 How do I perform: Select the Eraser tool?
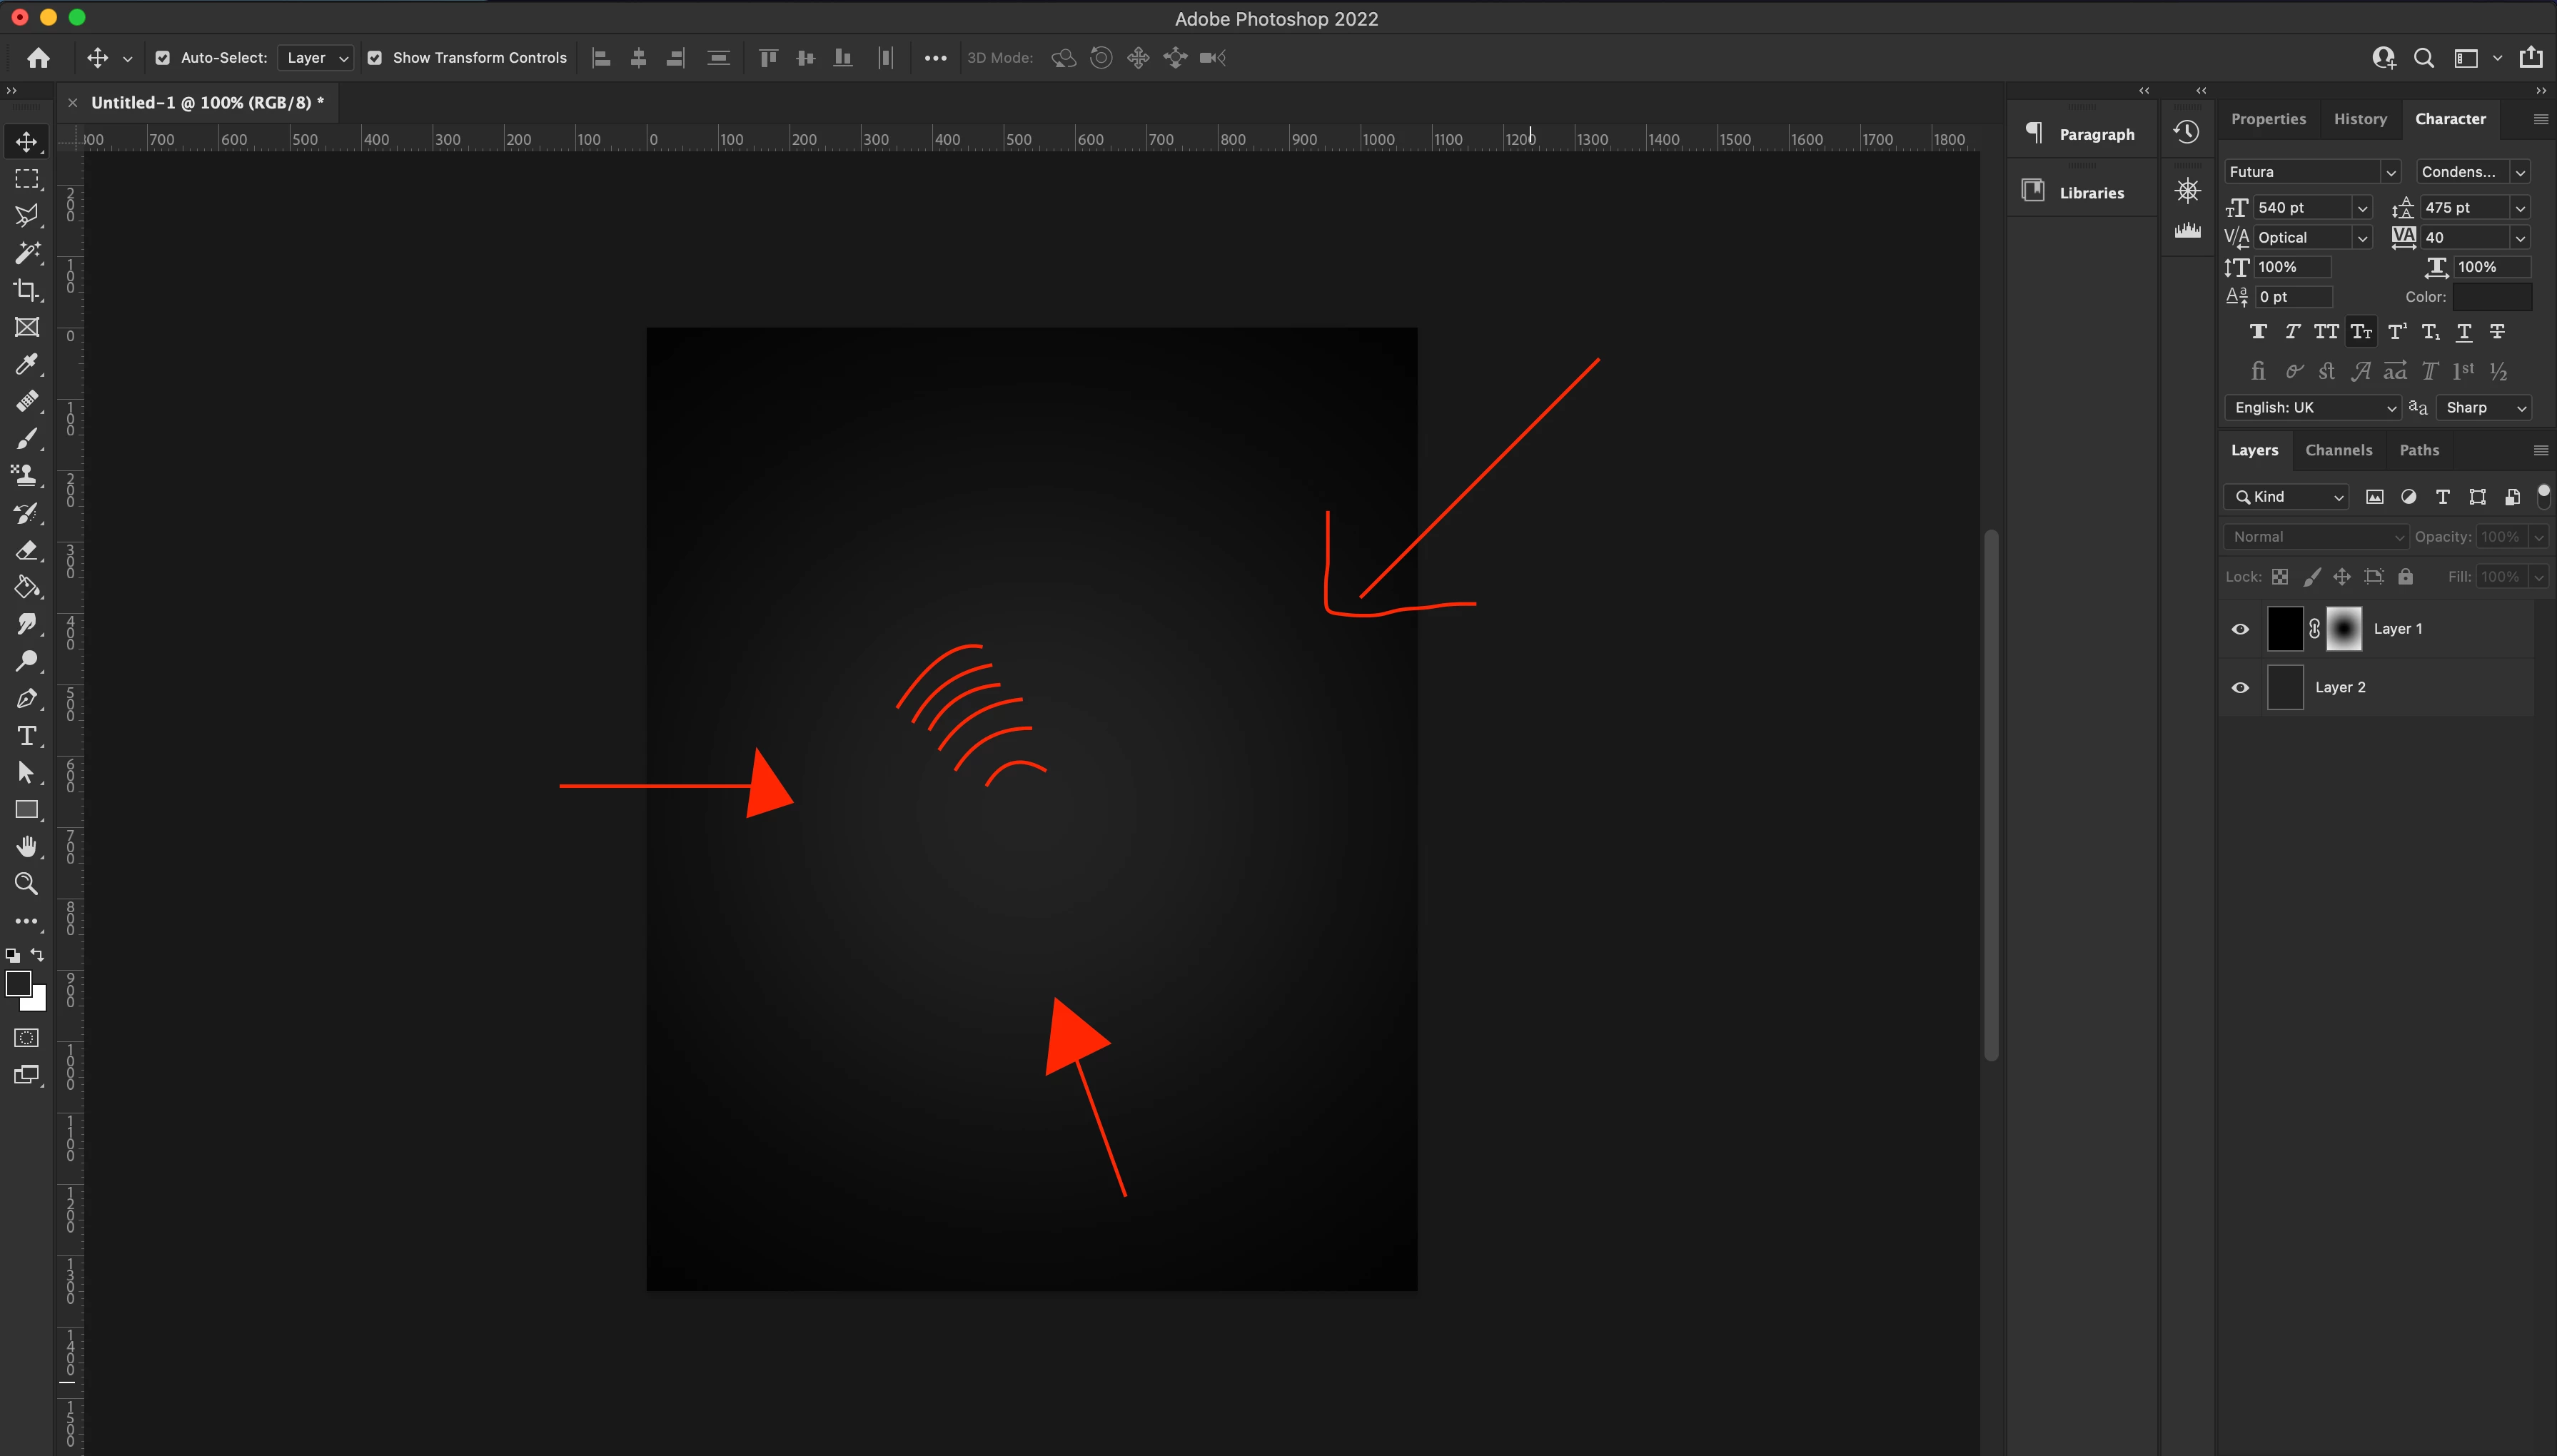(27, 551)
